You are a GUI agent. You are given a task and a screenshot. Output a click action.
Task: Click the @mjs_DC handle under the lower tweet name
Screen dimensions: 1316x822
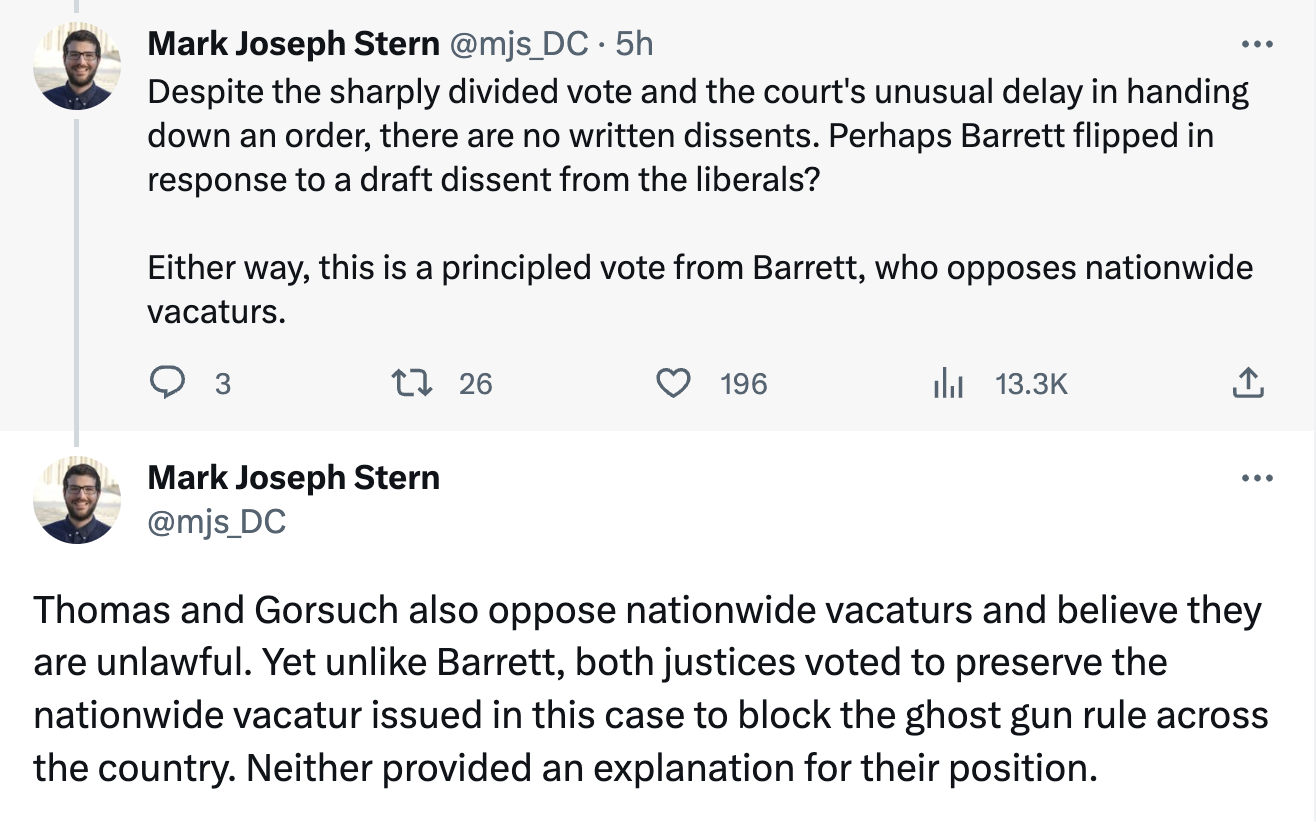pos(217,521)
